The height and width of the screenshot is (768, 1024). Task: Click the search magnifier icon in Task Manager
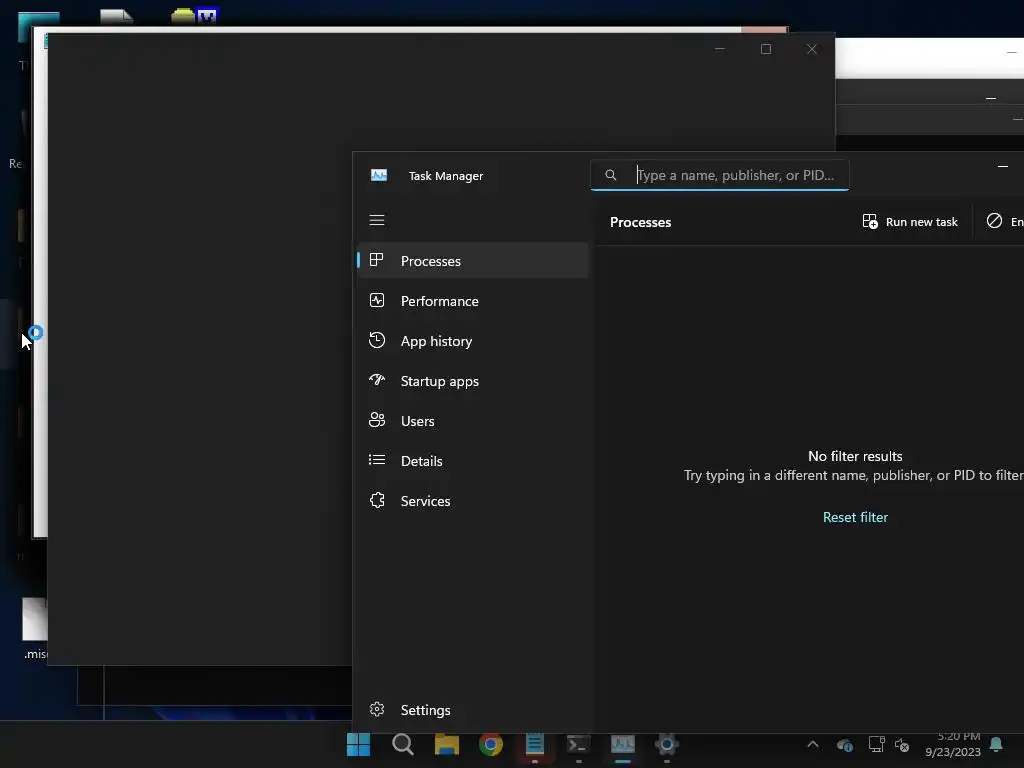click(611, 175)
